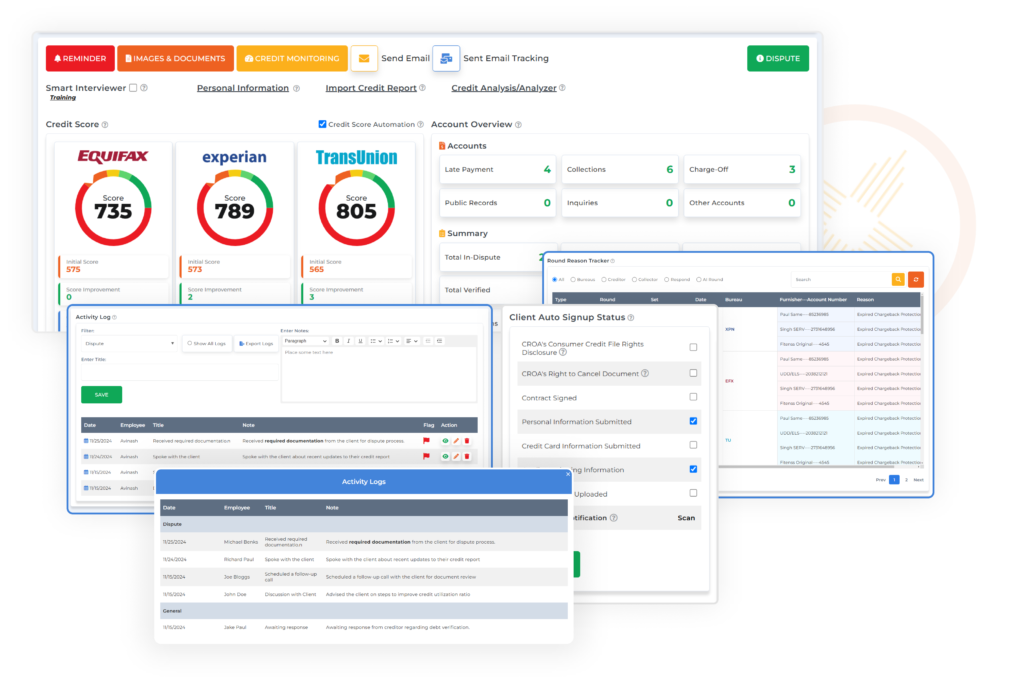This screenshot has width=1024, height=684.
Task: Select the Italic formatting icon
Action: click(x=348, y=341)
